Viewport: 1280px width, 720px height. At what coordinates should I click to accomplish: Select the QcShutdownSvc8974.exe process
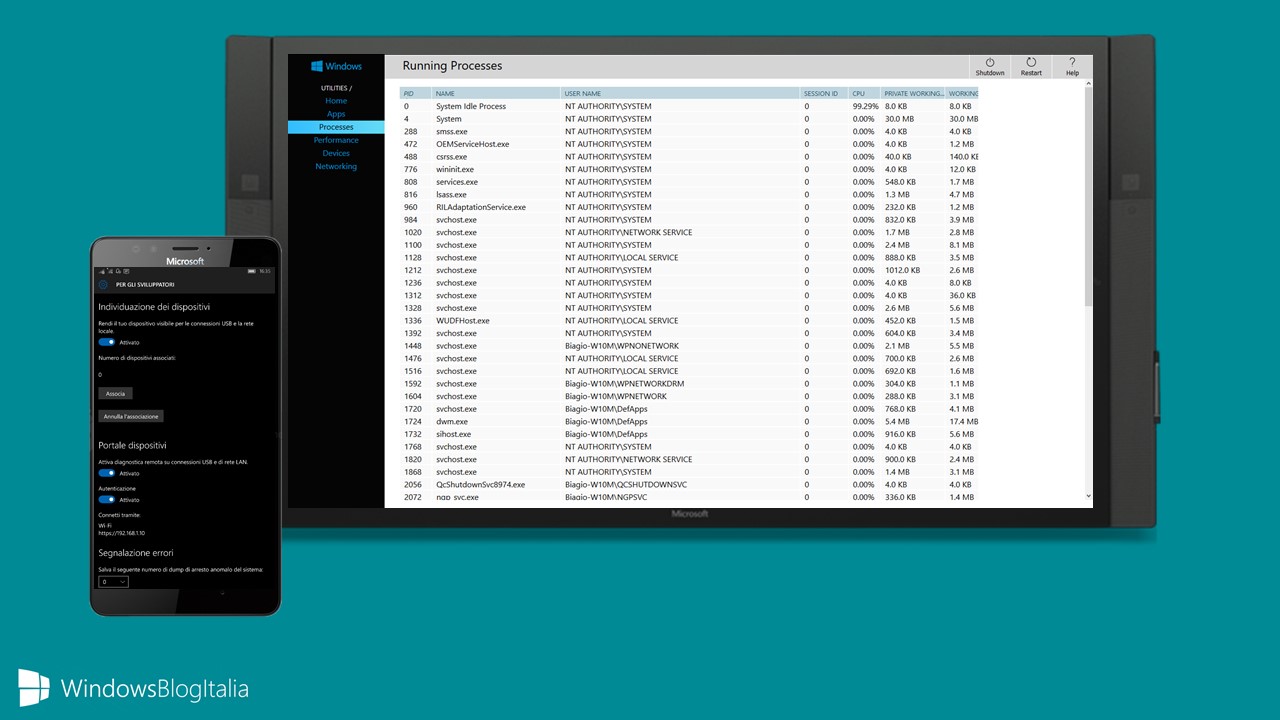(480, 484)
